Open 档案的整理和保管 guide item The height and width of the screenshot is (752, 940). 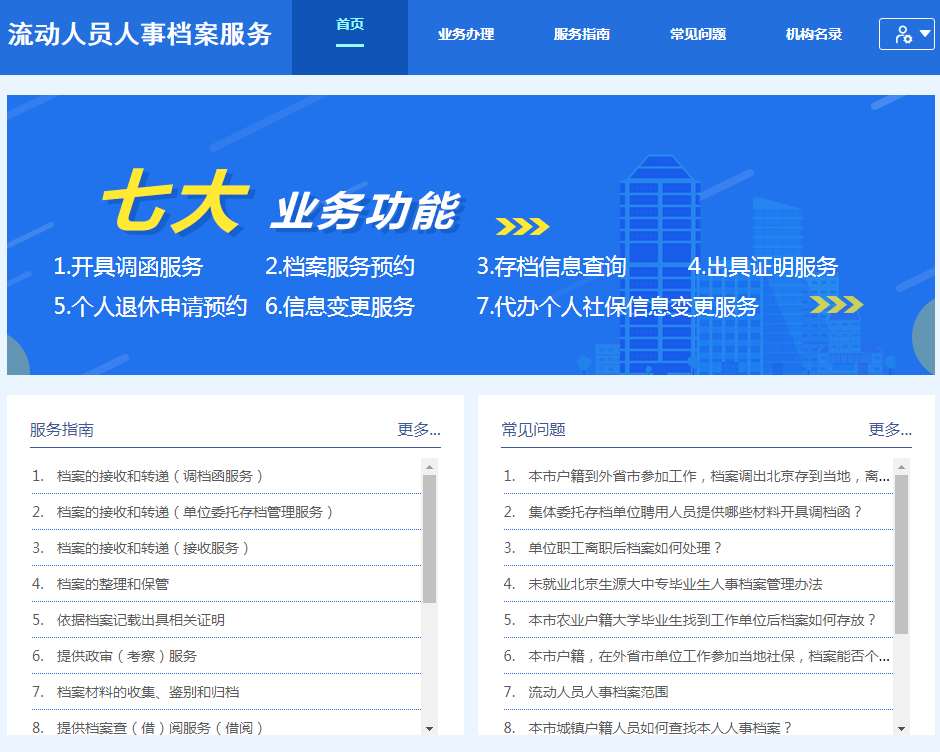click(x=113, y=584)
